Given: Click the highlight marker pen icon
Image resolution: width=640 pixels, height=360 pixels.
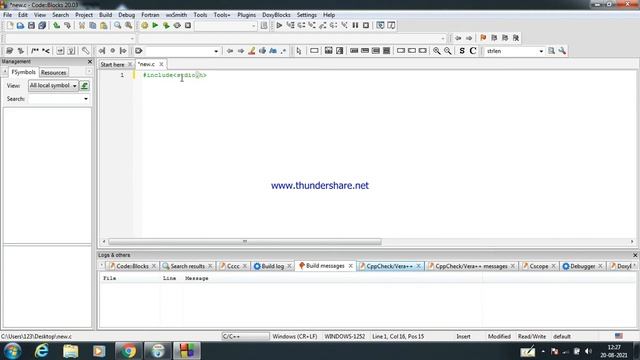Looking at the screenshot, I should [252, 51].
